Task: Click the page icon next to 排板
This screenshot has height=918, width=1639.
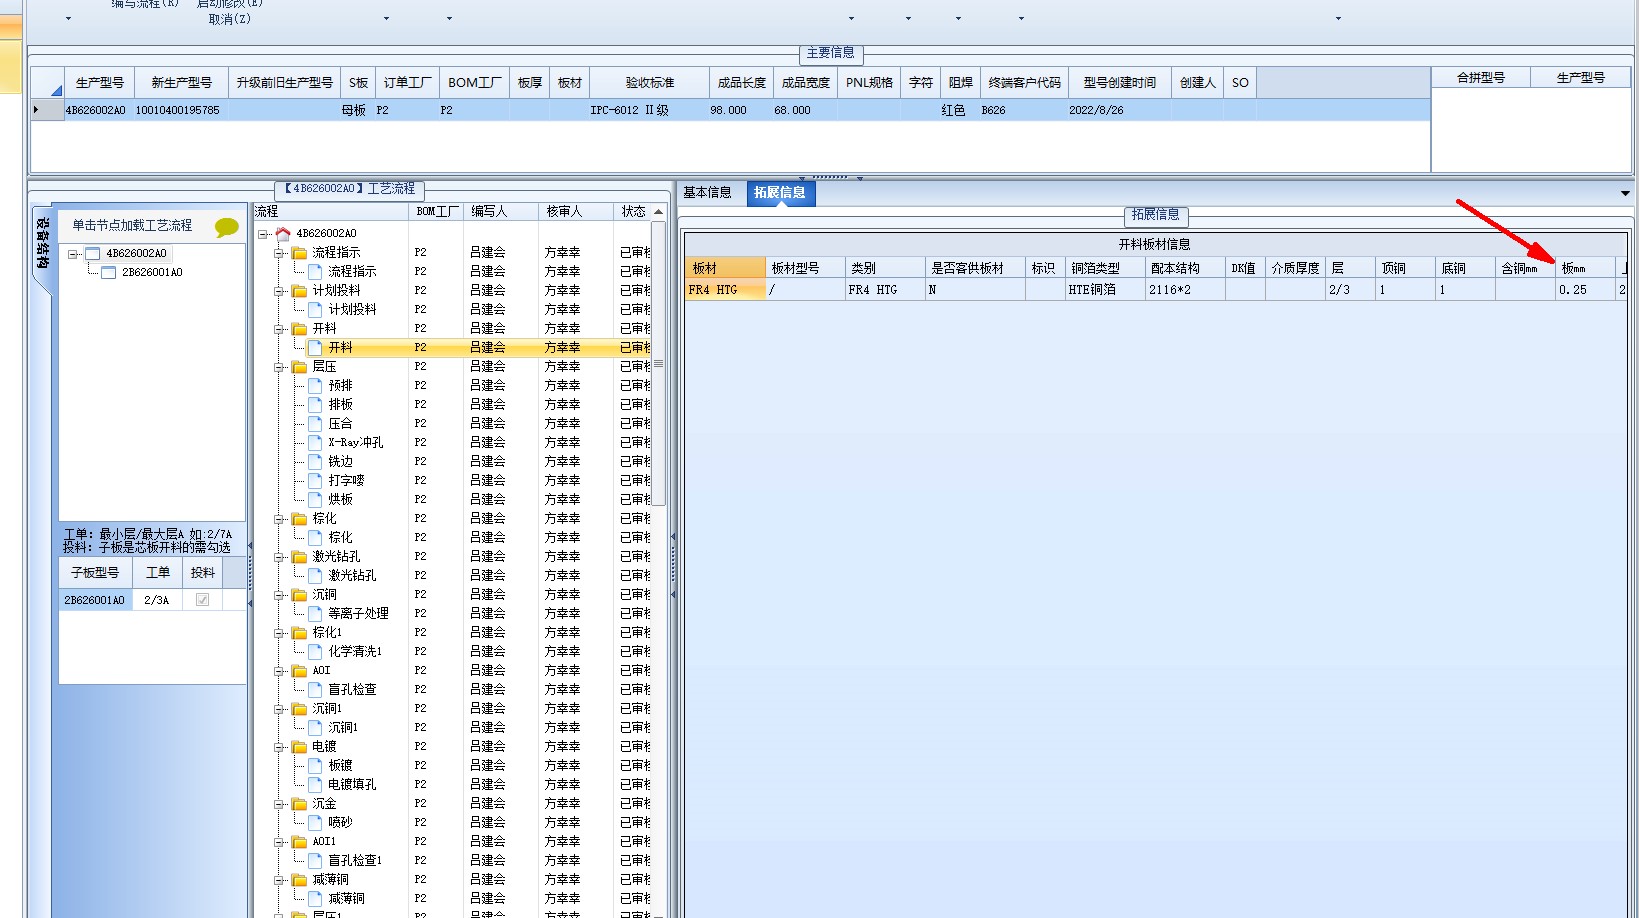Action: (316, 404)
